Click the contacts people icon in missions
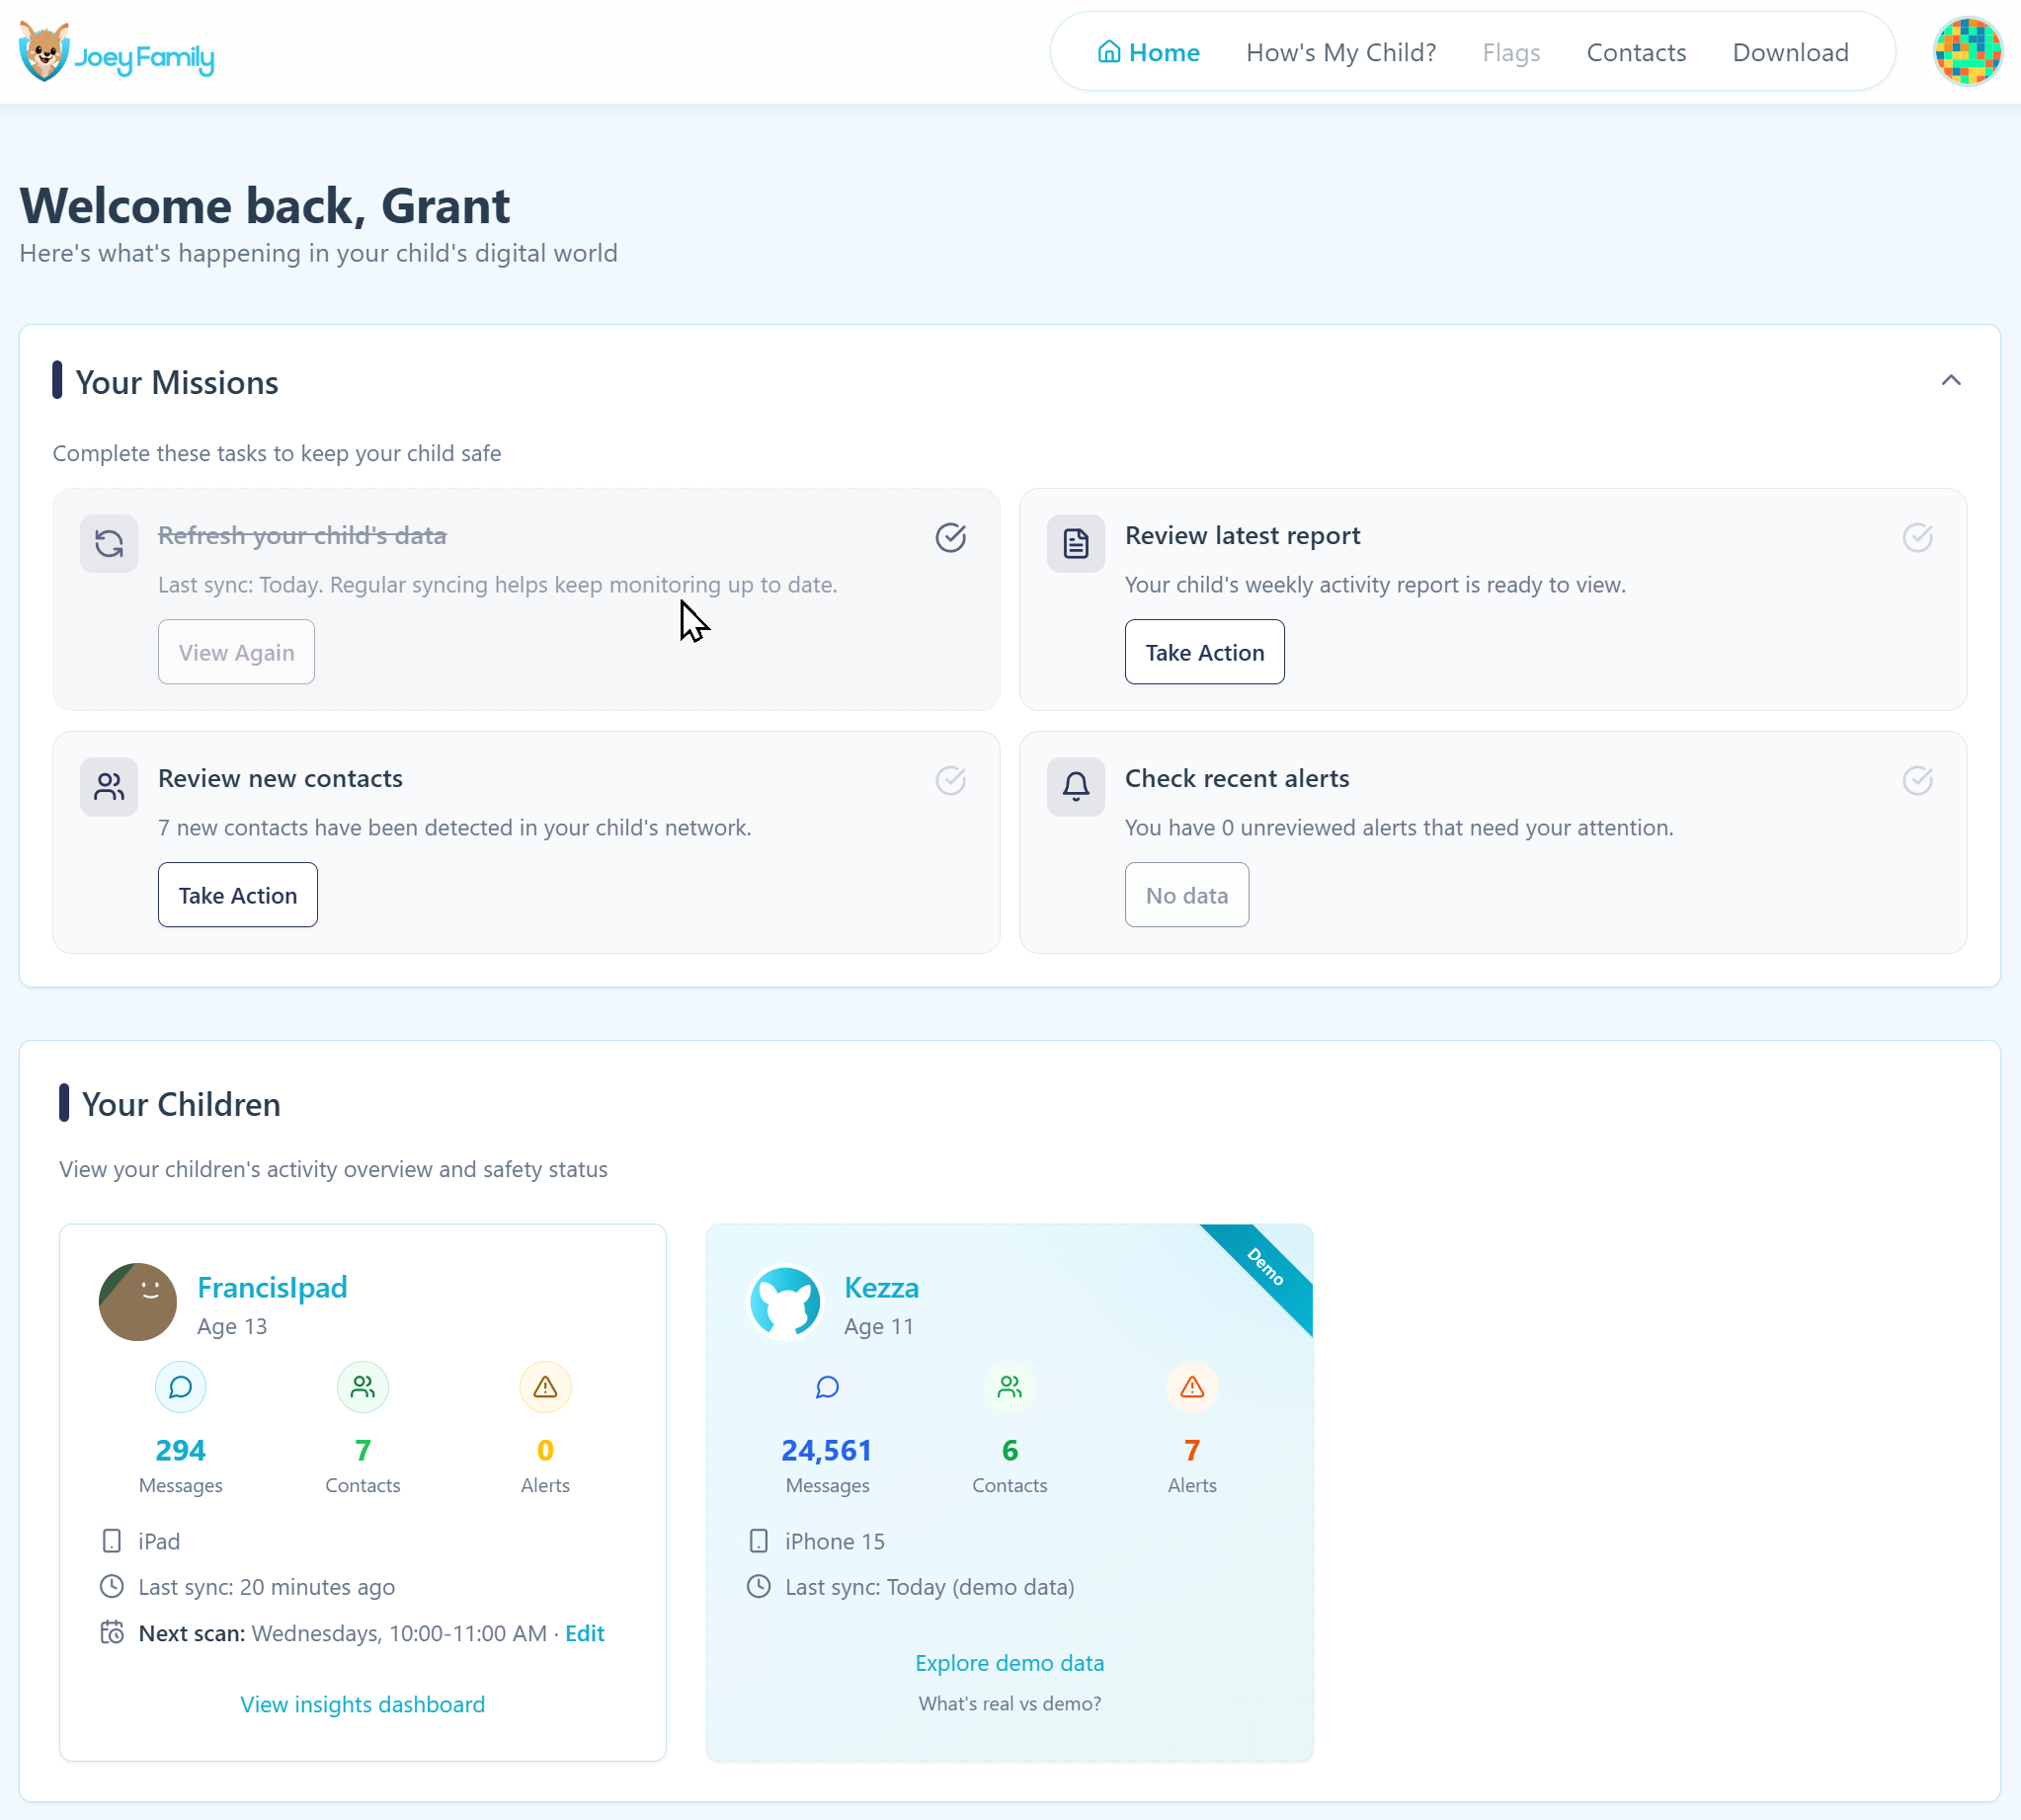This screenshot has height=1820, width=2021. click(x=109, y=786)
